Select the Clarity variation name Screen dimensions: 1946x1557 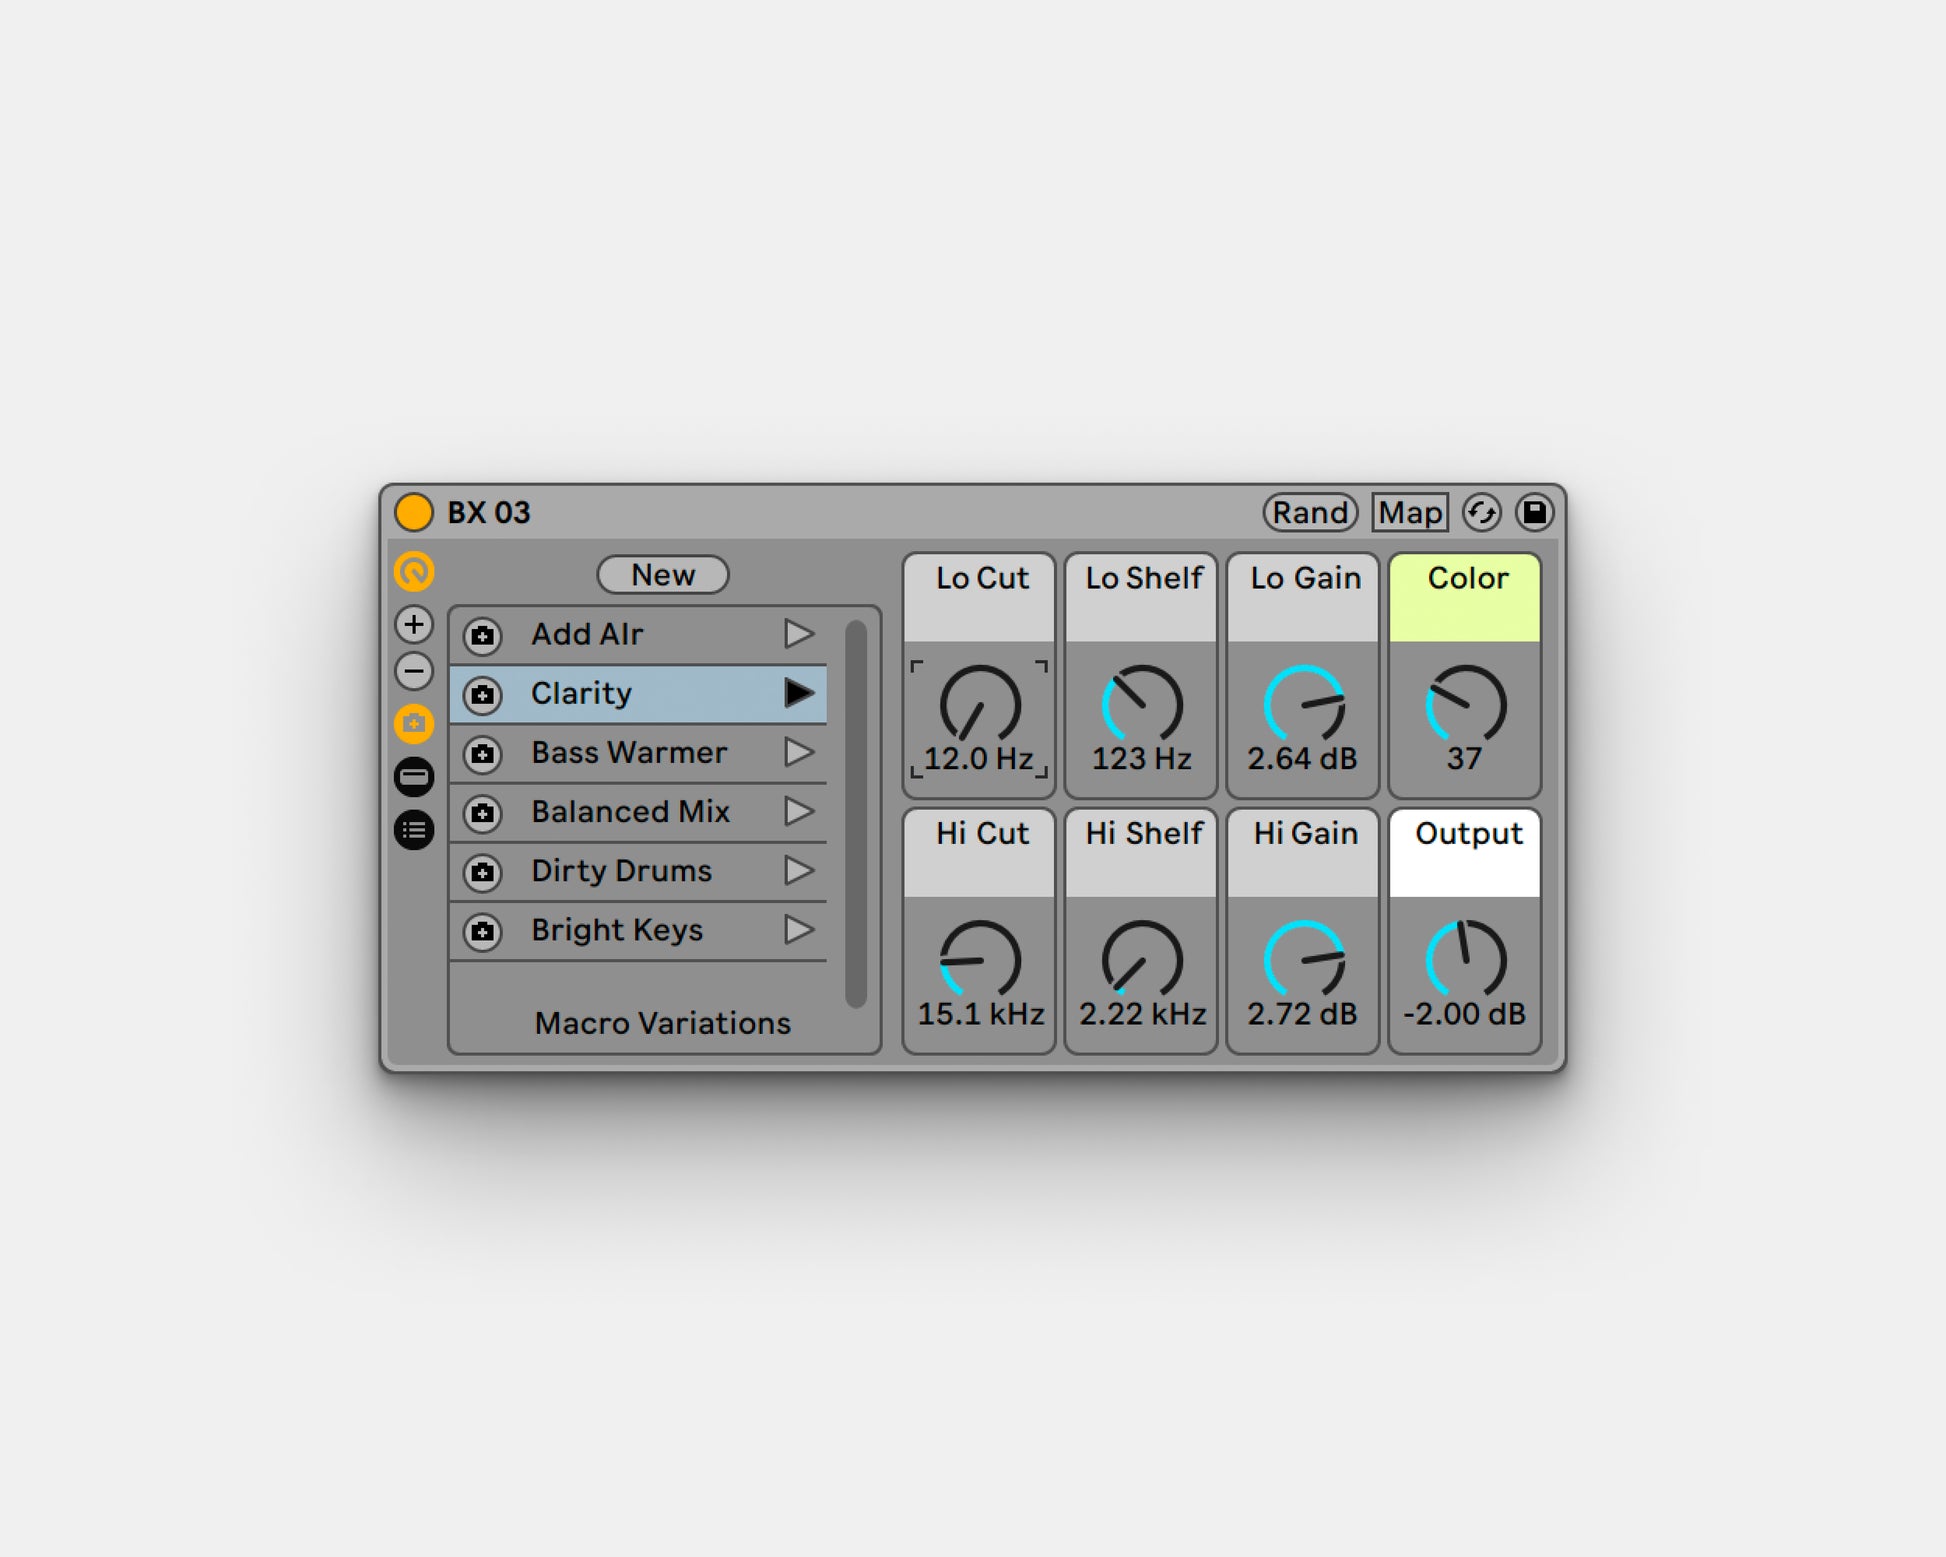click(x=581, y=693)
